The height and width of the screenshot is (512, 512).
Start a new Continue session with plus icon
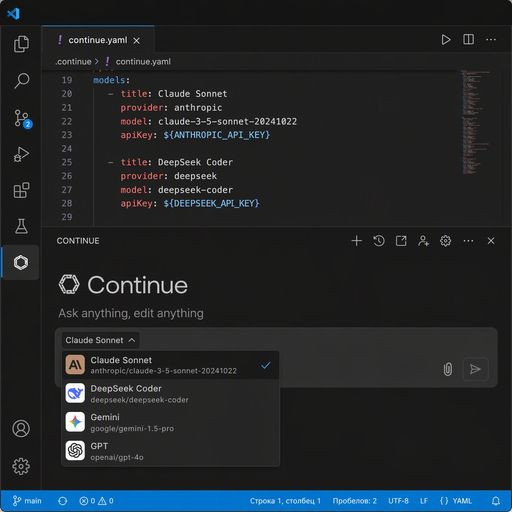coord(356,241)
